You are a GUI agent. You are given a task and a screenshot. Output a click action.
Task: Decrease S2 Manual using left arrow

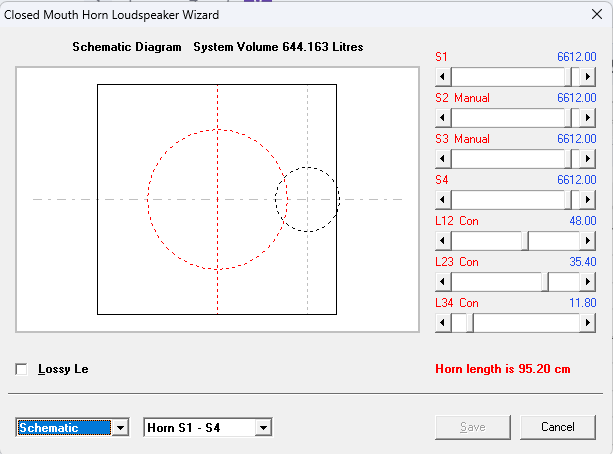443,118
